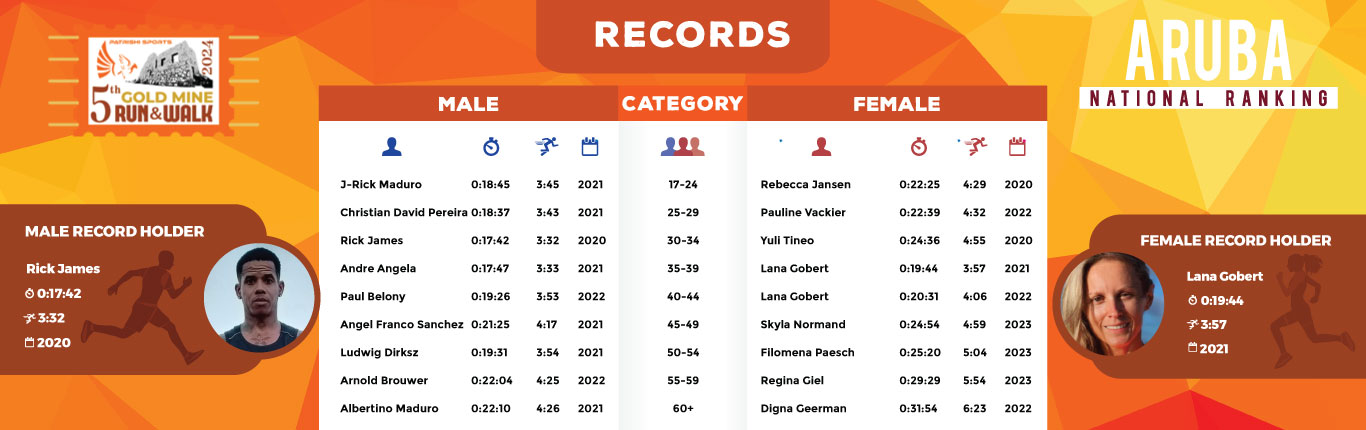Click the red calendar year icon
Viewport: 1366px width, 430px height.
(1018, 147)
